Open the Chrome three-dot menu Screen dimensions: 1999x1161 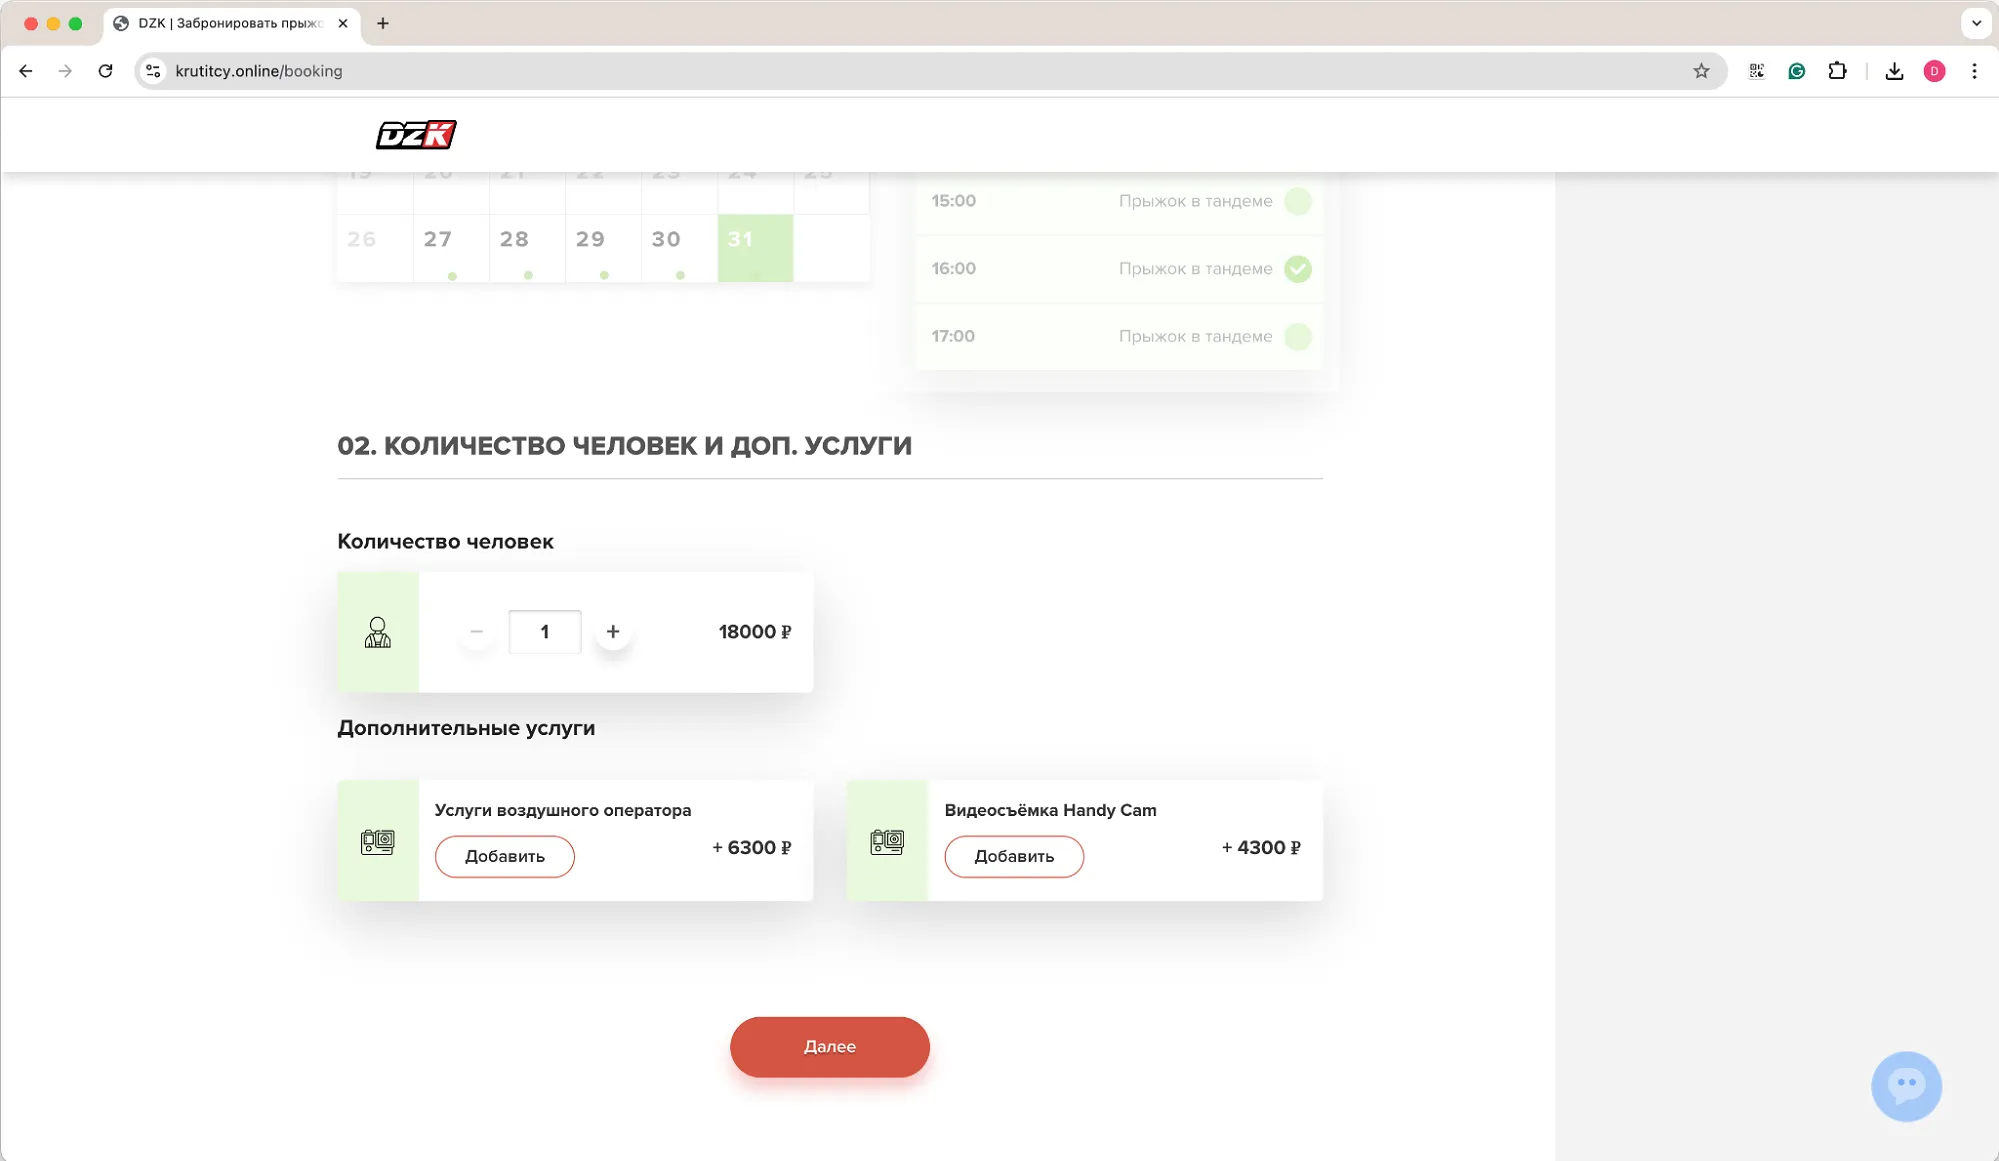[1974, 71]
